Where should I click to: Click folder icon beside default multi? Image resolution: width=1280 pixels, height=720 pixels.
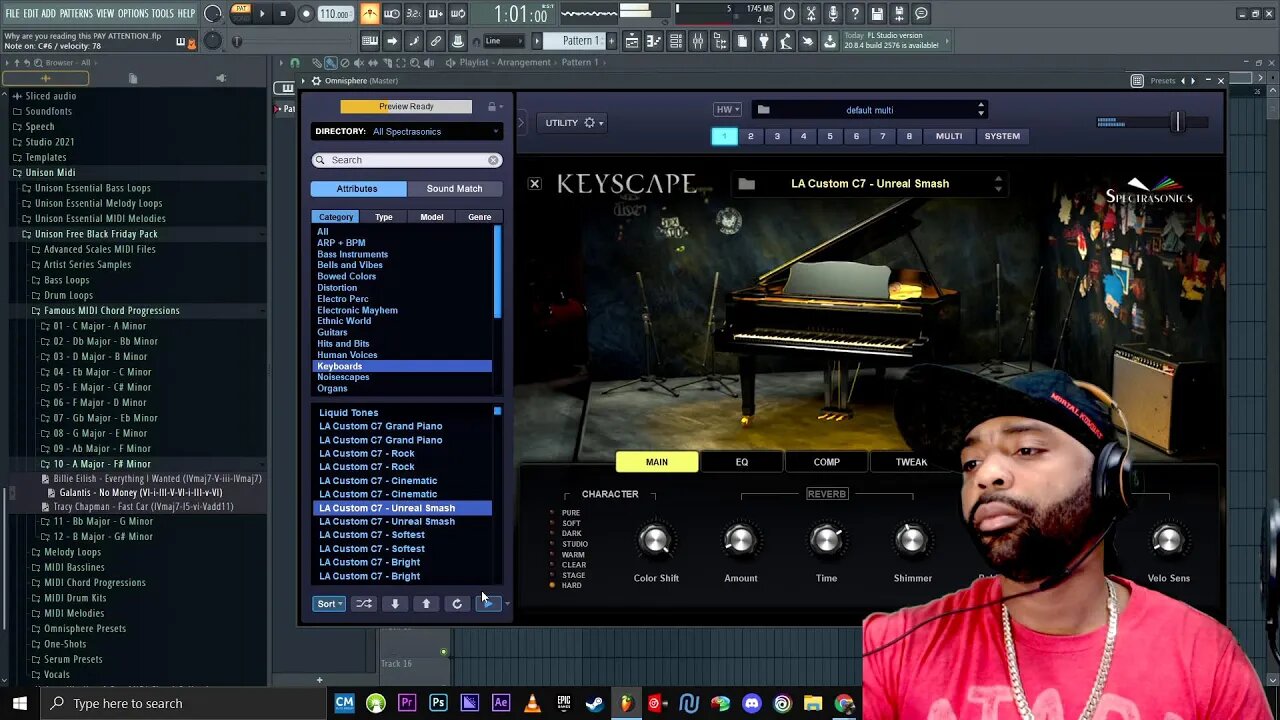pos(764,110)
